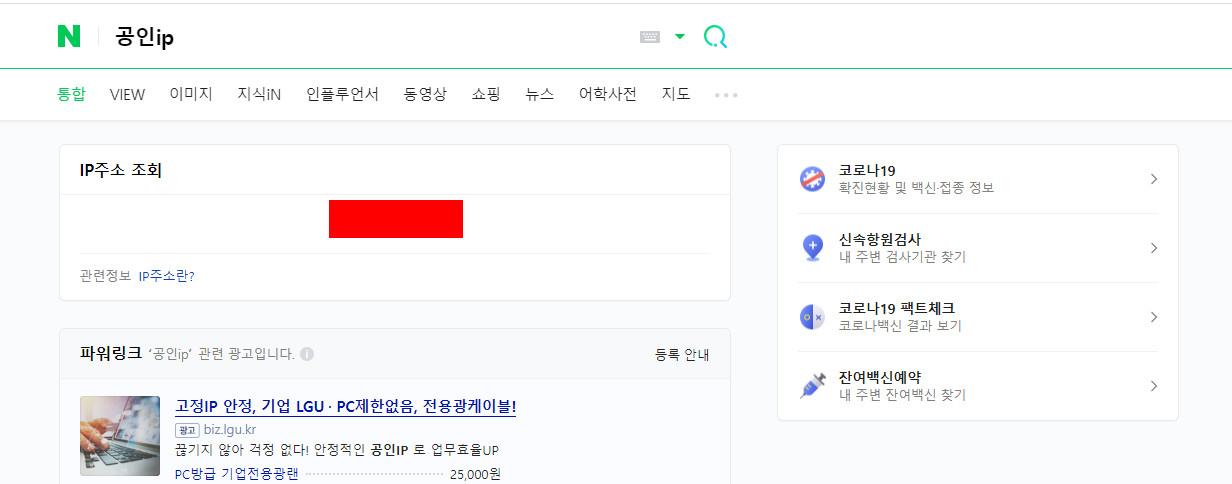Open the PC방급 기업전용광랜 link
Screen dimensions: 1232x484
(236, 474)
